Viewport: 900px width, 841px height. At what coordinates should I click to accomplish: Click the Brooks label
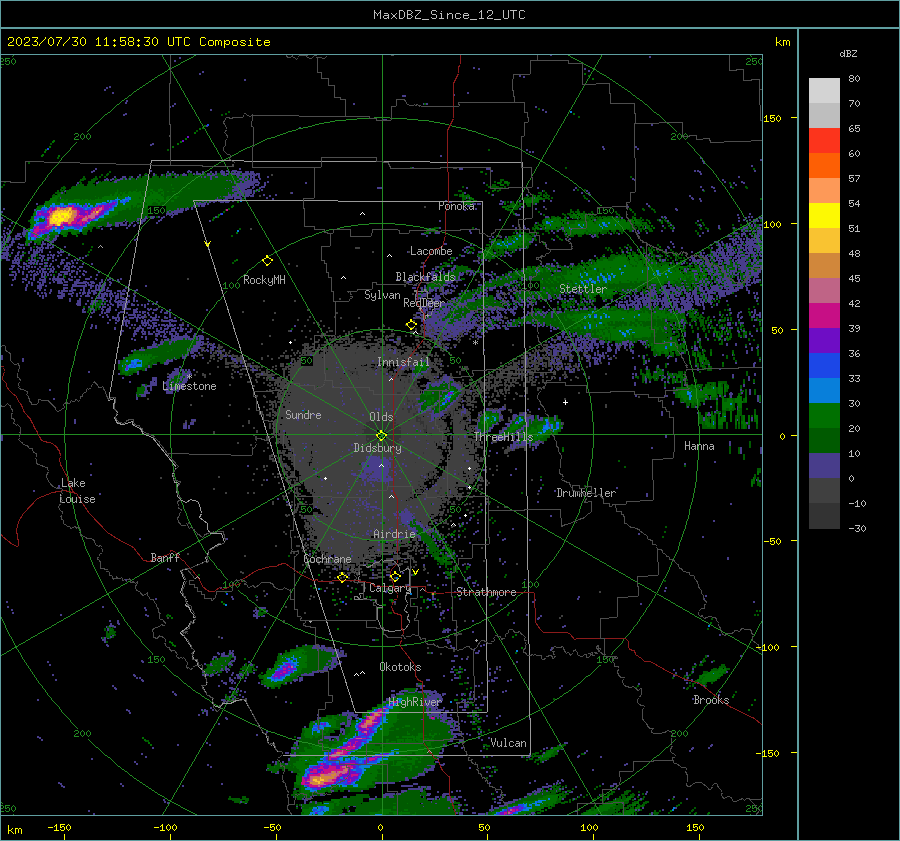point(711,700)
